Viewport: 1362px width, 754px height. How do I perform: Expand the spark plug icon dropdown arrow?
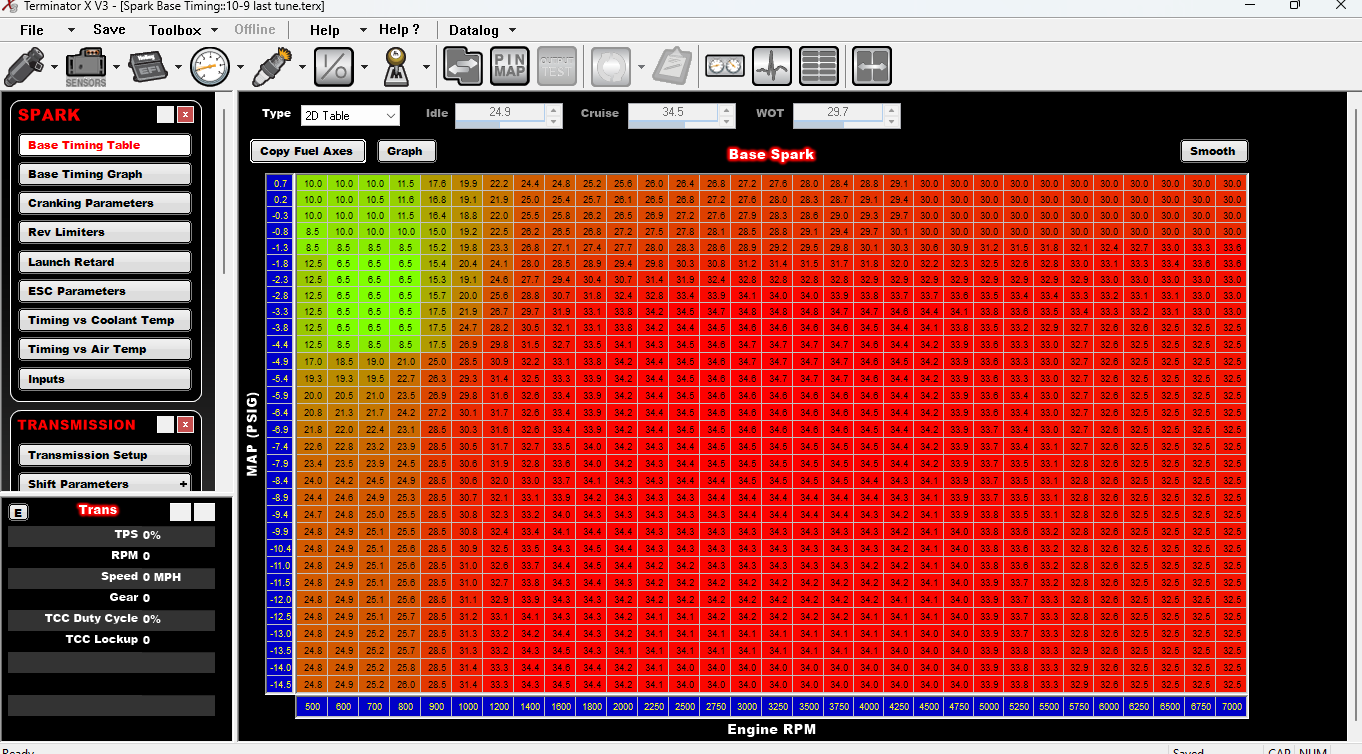click(x=302, y=68)
